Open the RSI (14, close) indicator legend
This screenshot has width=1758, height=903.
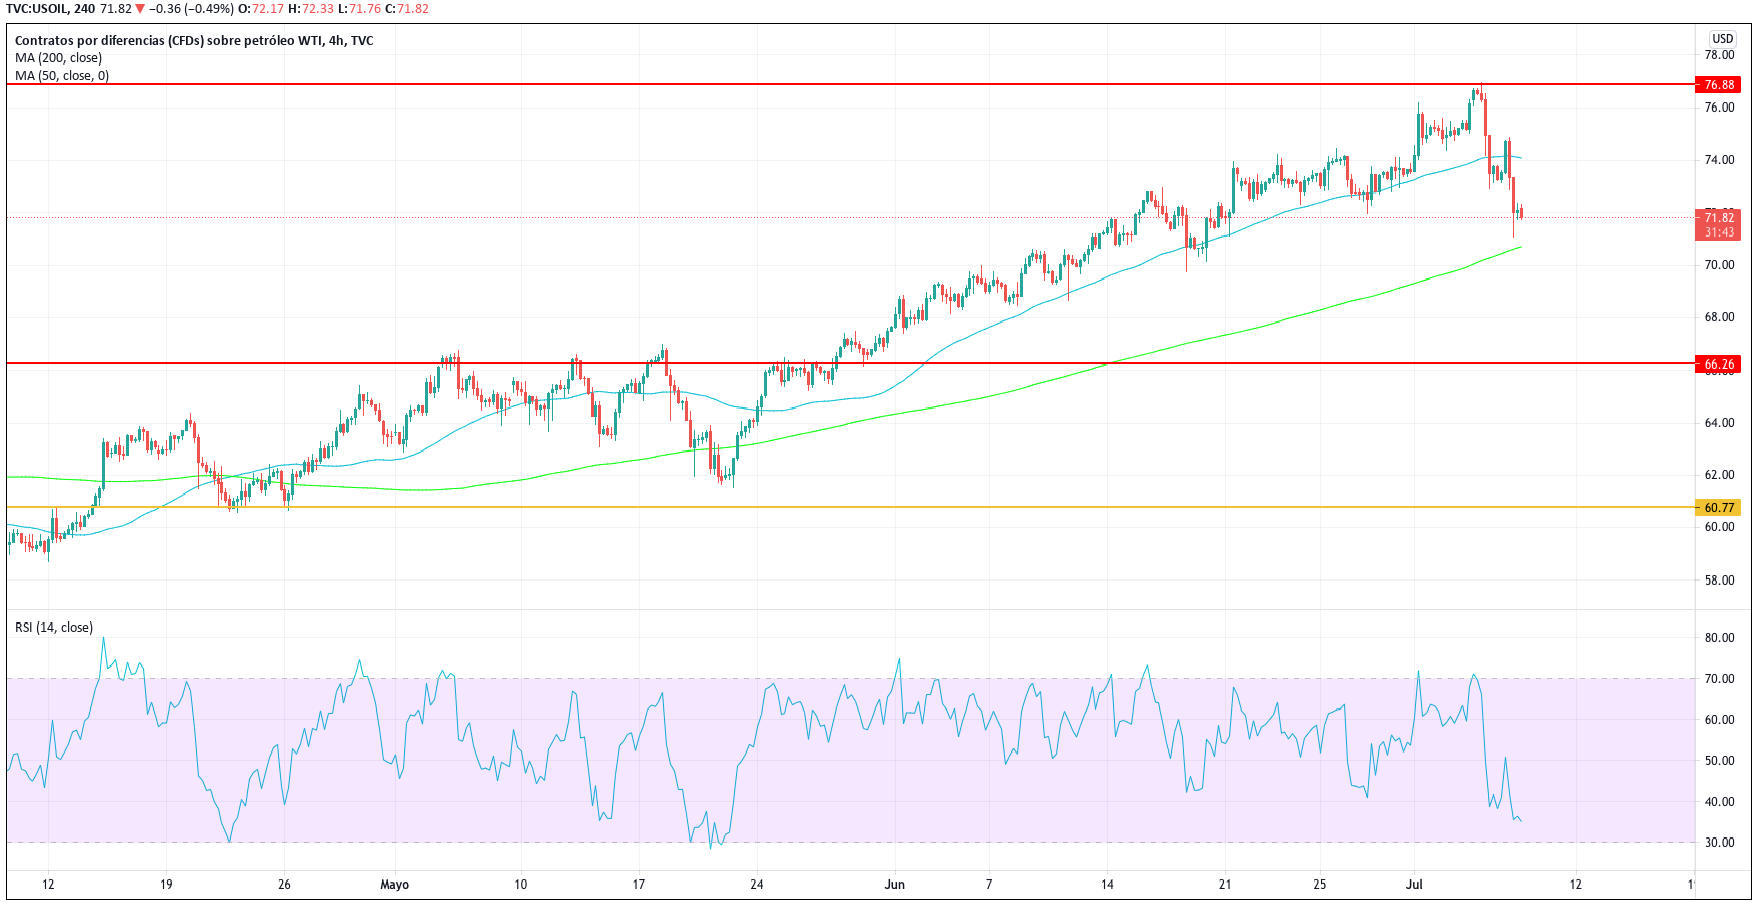click(54, 628)
